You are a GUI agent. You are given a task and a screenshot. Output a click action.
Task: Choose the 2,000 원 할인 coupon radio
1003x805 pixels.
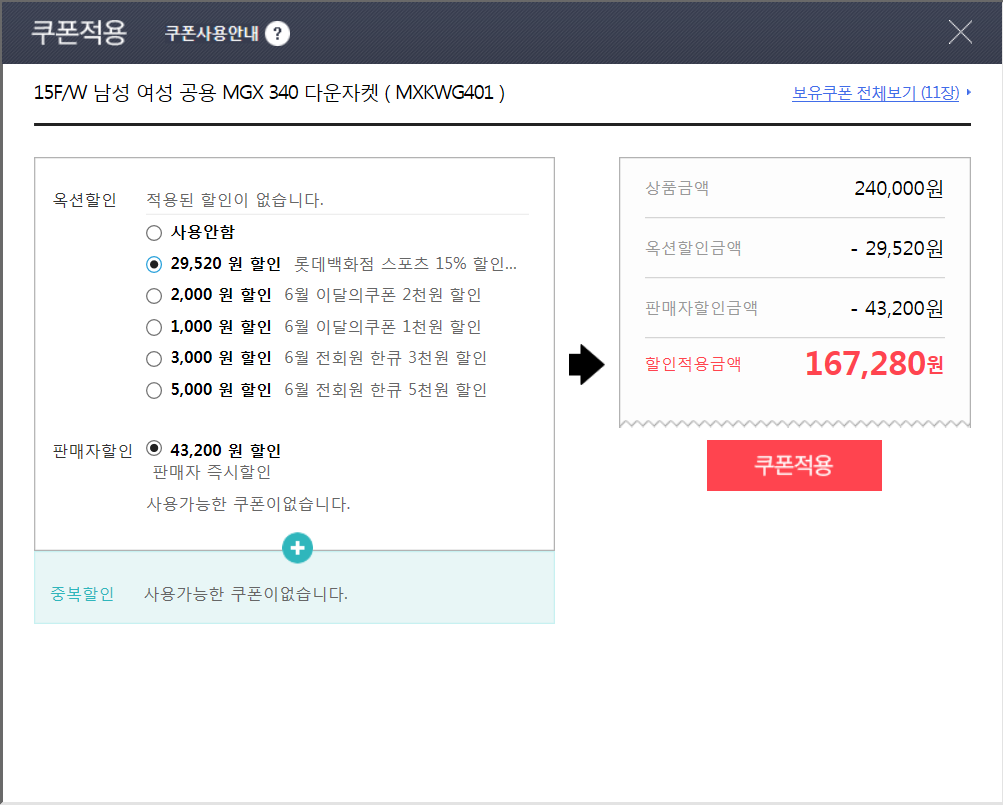[154, 295]
